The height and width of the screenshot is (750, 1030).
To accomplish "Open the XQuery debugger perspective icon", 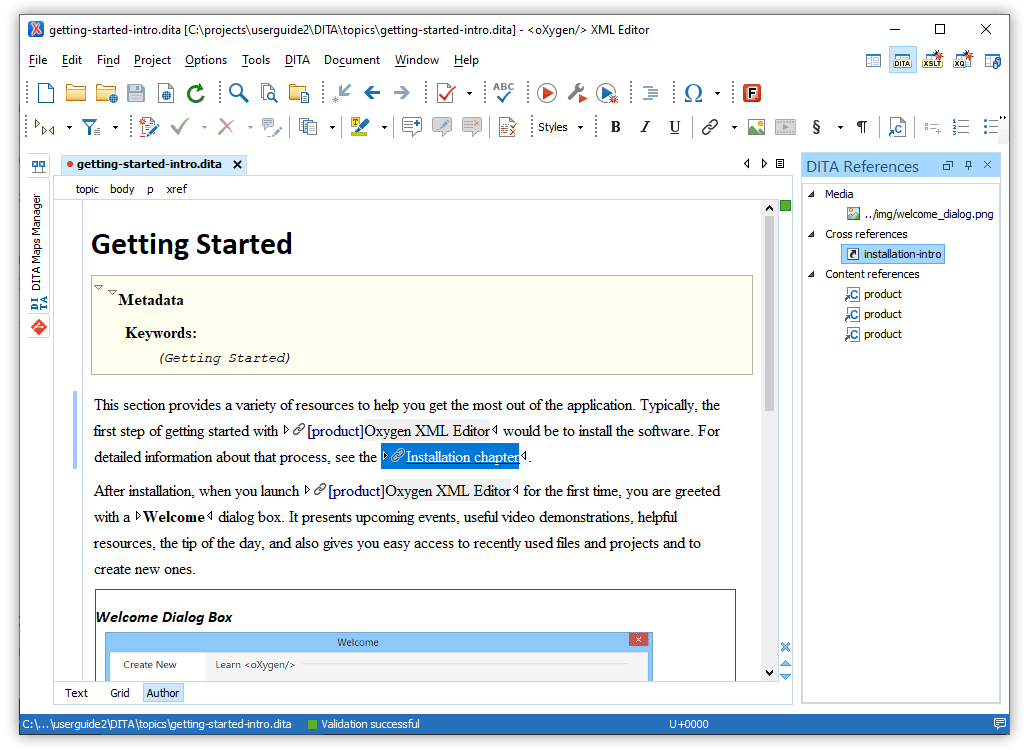I will point(962,60).
